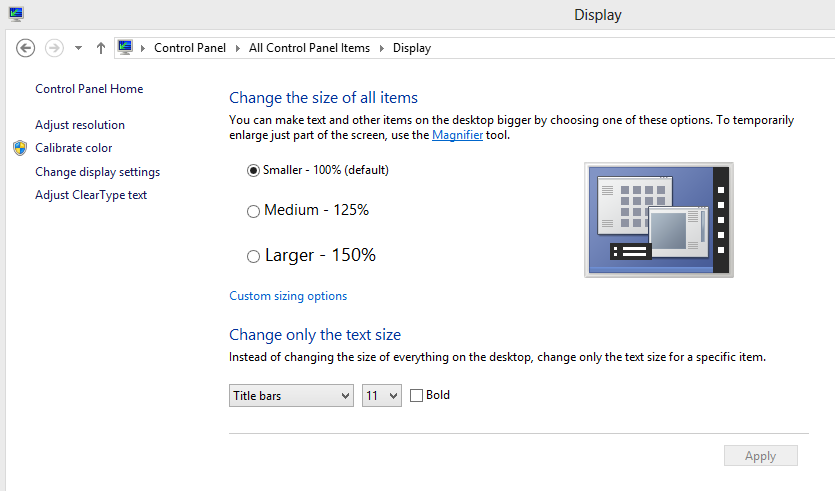The image size is (835, 491).
Task: Open the font size 11 dropdown
Action: pos(382,396)
